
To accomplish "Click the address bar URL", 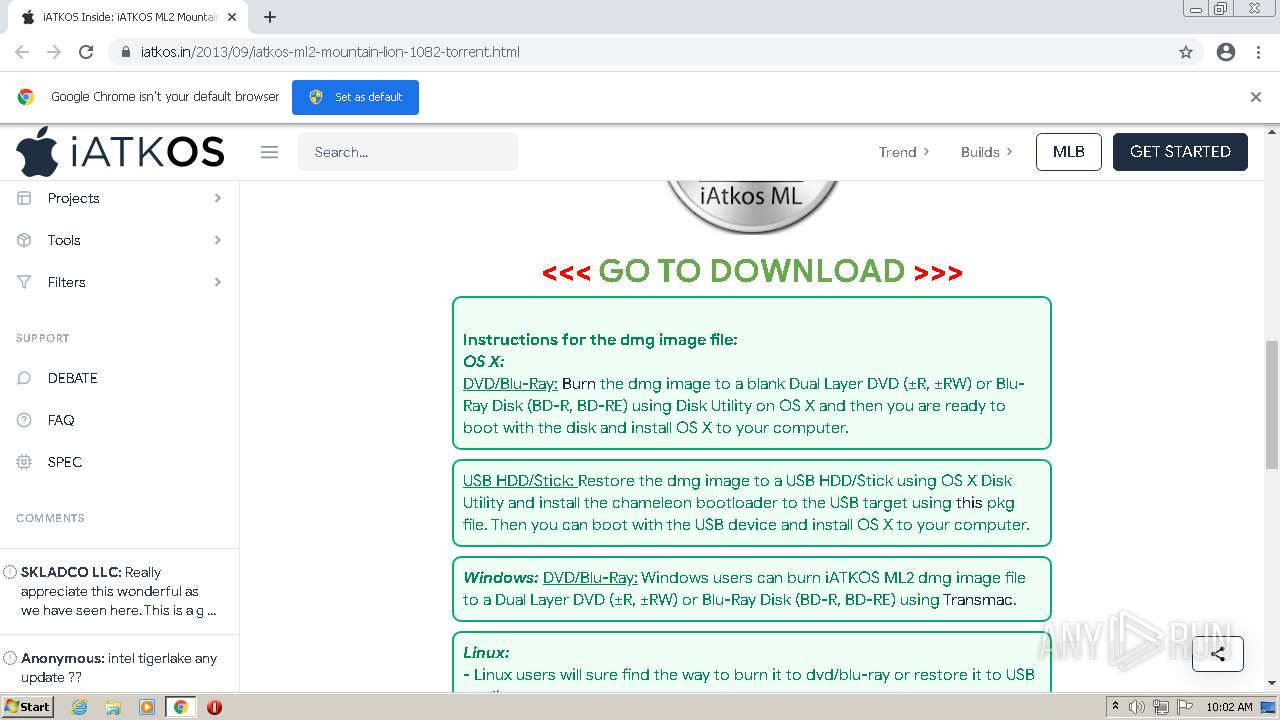I will coord(330,52).
